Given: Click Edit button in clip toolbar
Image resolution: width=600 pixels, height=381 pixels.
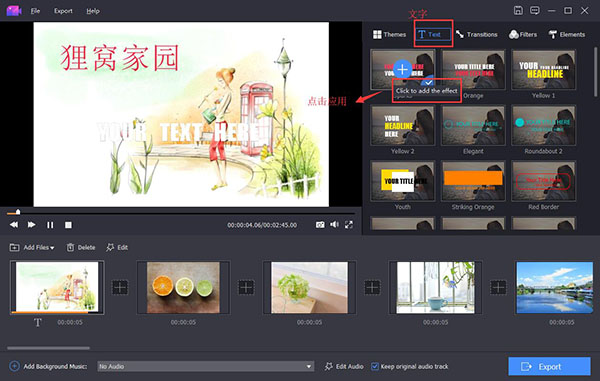Looking at the screenshot, I should pos(117,247).
